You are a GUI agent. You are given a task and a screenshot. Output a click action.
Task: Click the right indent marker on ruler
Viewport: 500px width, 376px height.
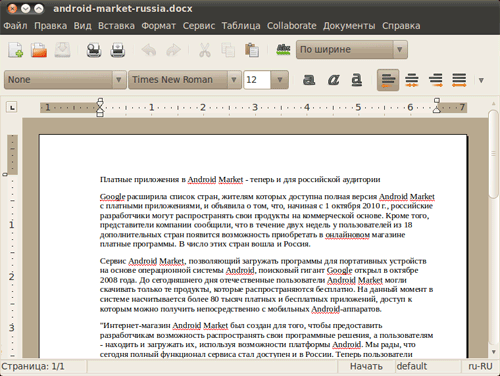tap(437, 106)
